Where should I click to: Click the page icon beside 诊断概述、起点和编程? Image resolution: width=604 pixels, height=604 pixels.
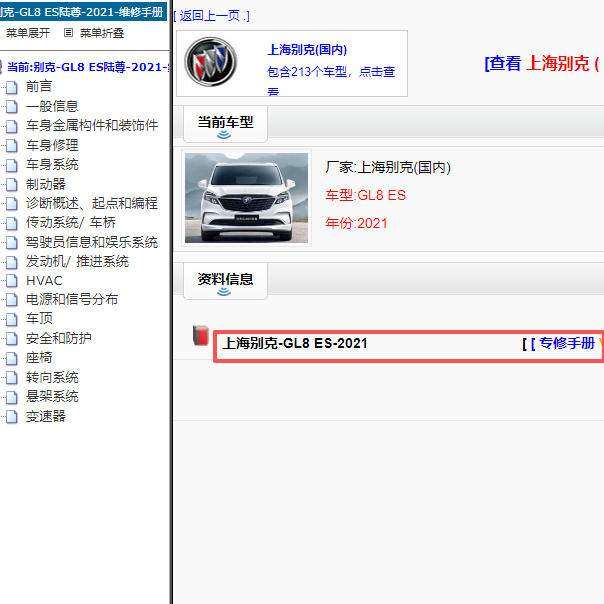coord(12,204)
